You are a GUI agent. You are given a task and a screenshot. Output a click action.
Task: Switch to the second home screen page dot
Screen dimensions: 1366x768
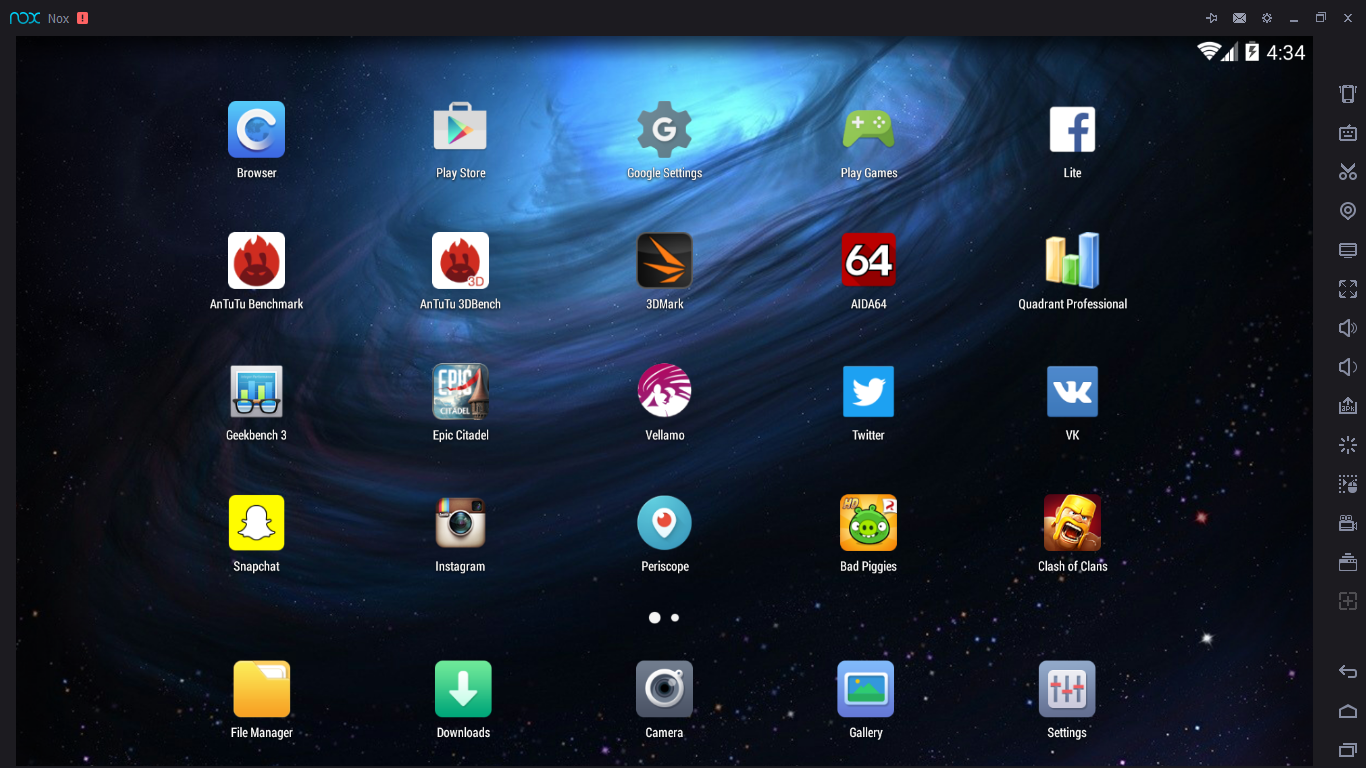pyautogui.click(x=675, y=618)
